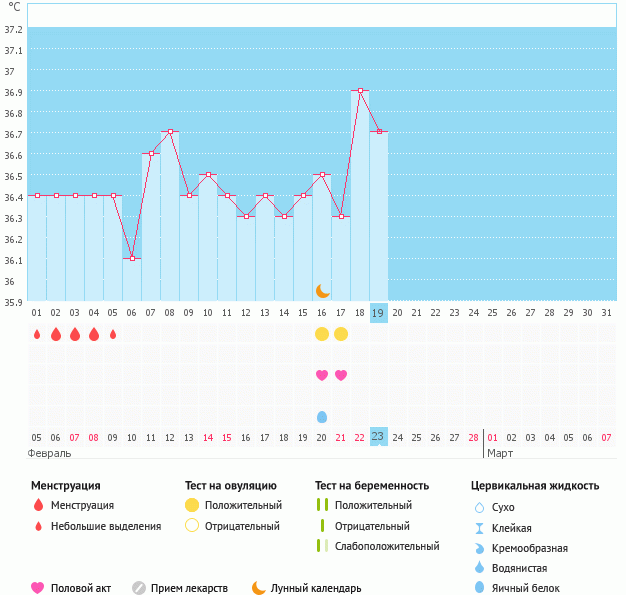The width and height of the screenshot is (626, 595).
Task: Click the Отрицательный ovulation test legend circle
Action: click(x=192, y=526)
